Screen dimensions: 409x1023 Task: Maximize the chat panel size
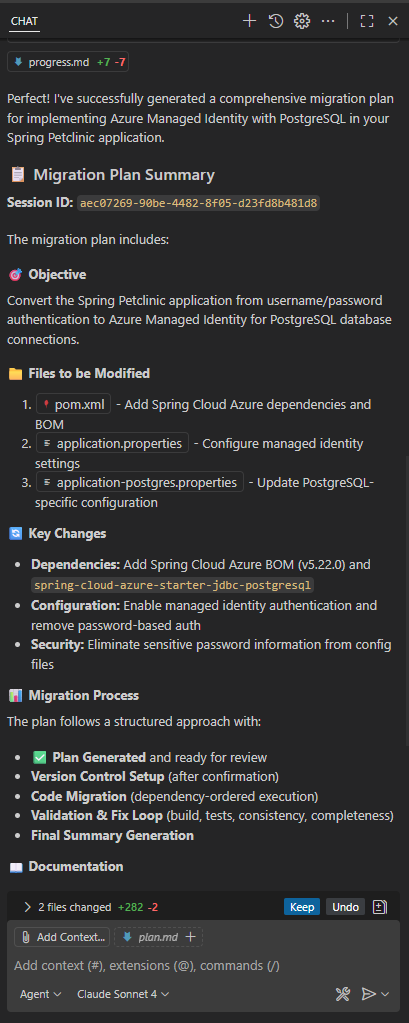point(367,21)
